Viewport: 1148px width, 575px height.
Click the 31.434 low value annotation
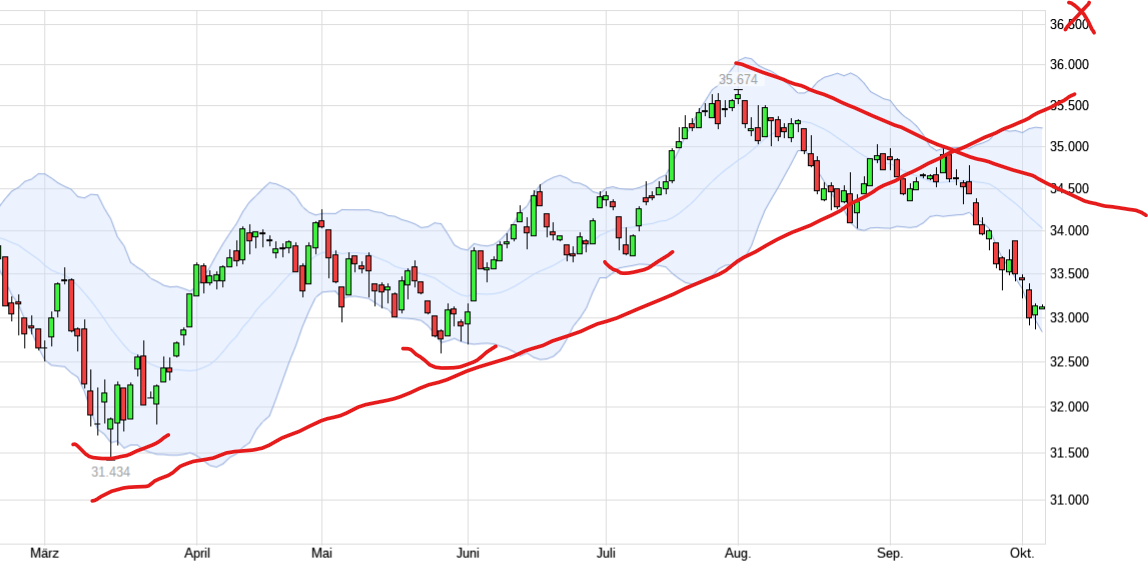pyautogui.click(x=111, y=472)
